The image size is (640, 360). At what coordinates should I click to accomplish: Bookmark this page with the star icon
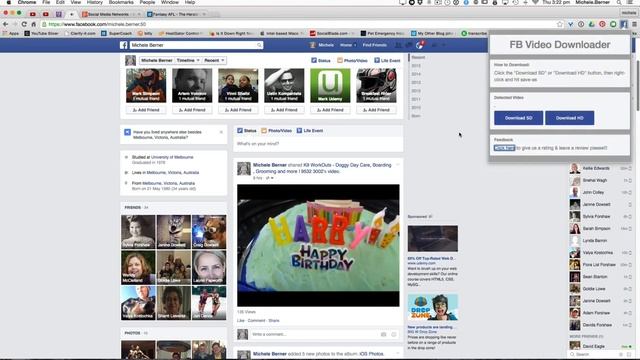click(560, 24)
